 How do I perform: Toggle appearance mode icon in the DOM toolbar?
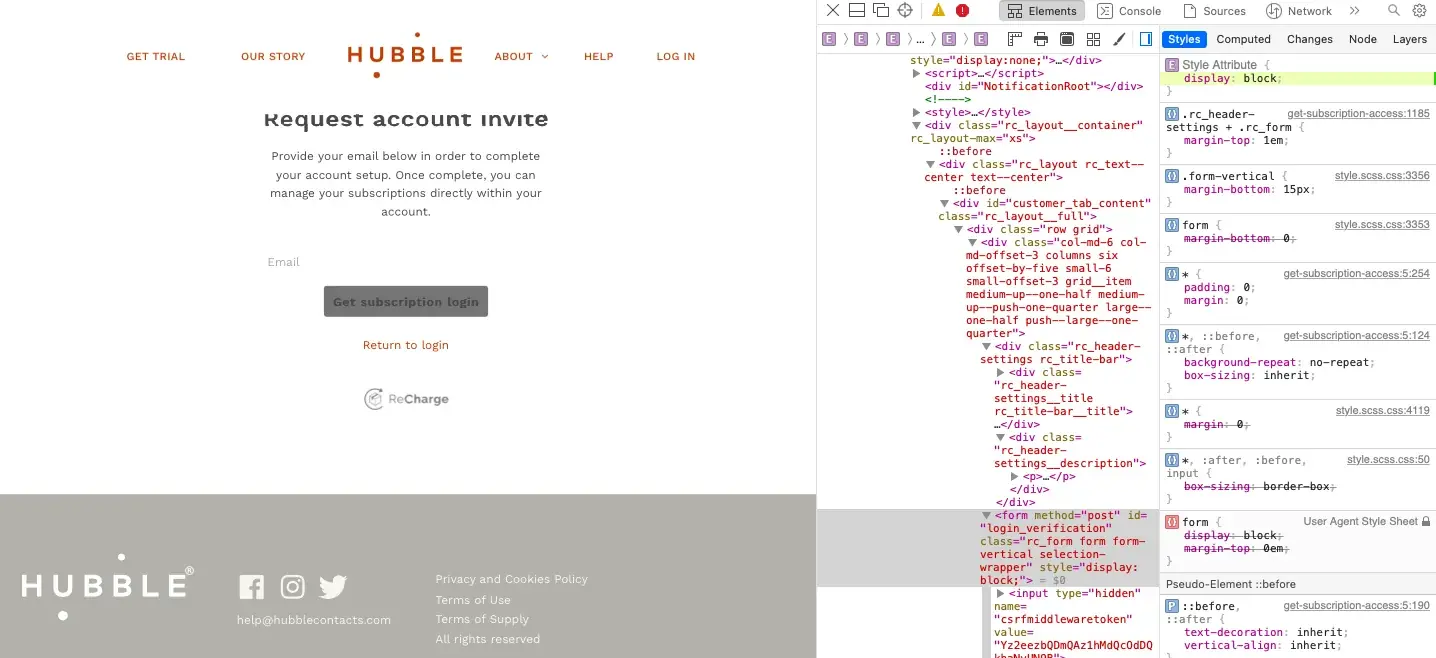tap(1067, 39)
